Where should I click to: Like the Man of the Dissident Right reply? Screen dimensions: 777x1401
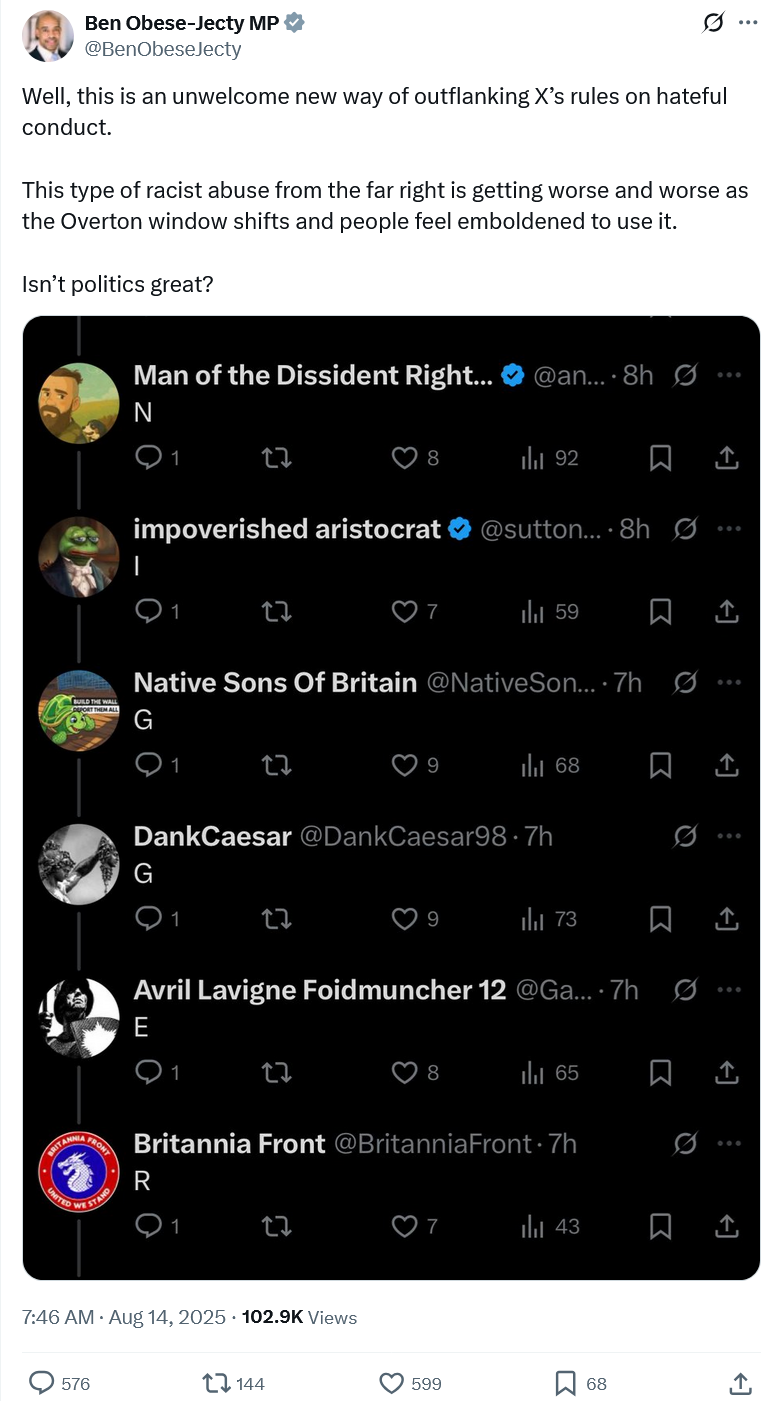coord(404,458)
